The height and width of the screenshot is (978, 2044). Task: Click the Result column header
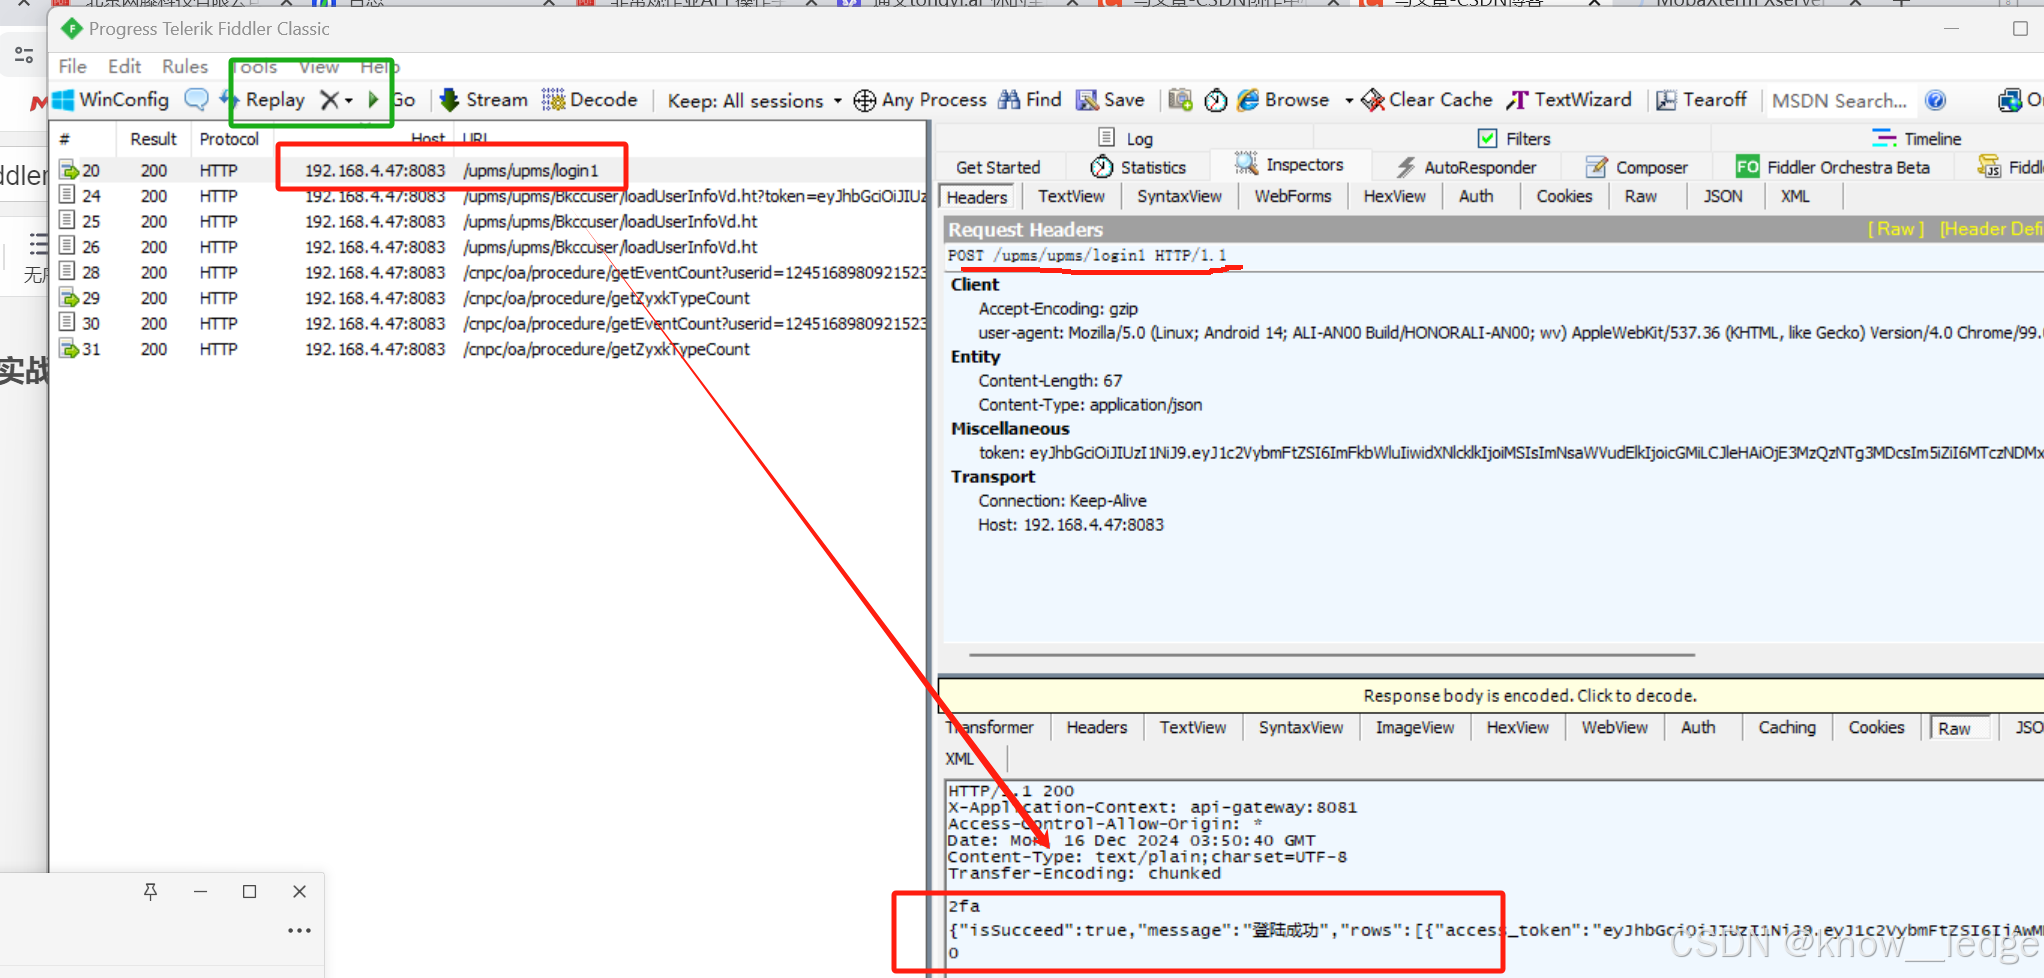tap(153, 139)
